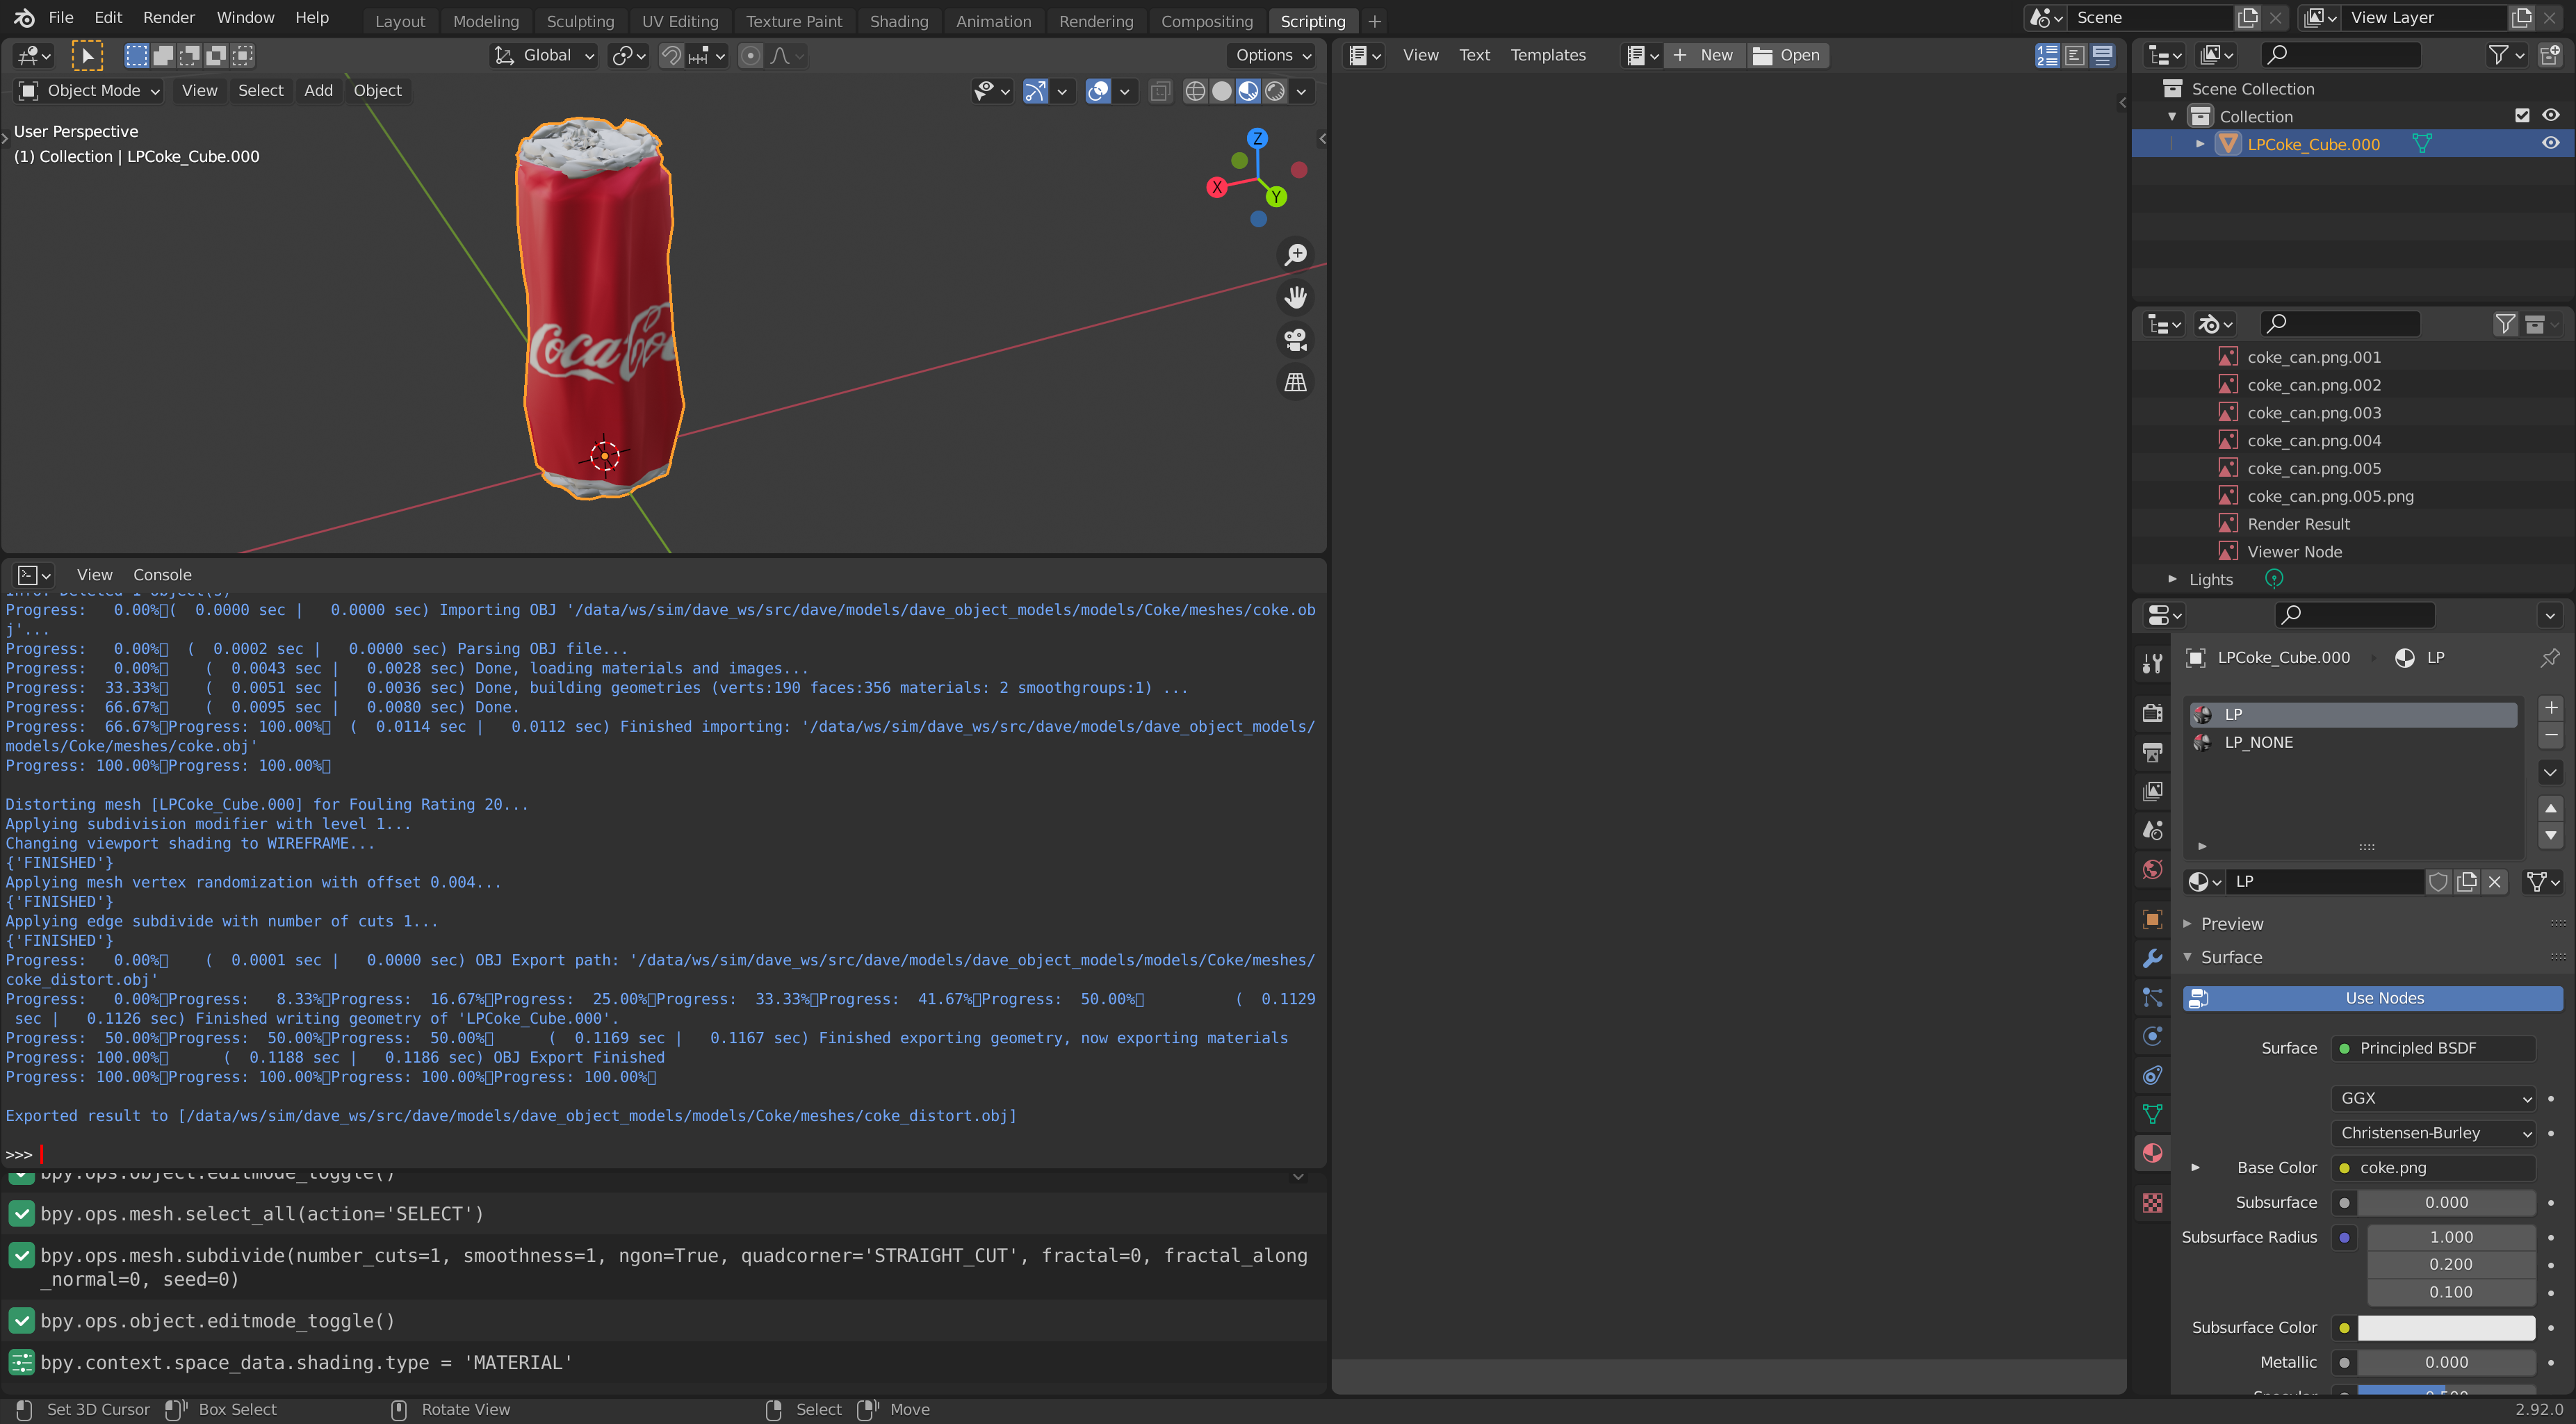Image resolution: width=2576 pixels, height=1424 pixels.
Task: Toggle viewport gizmo display
Action: tap(1035, 91)
